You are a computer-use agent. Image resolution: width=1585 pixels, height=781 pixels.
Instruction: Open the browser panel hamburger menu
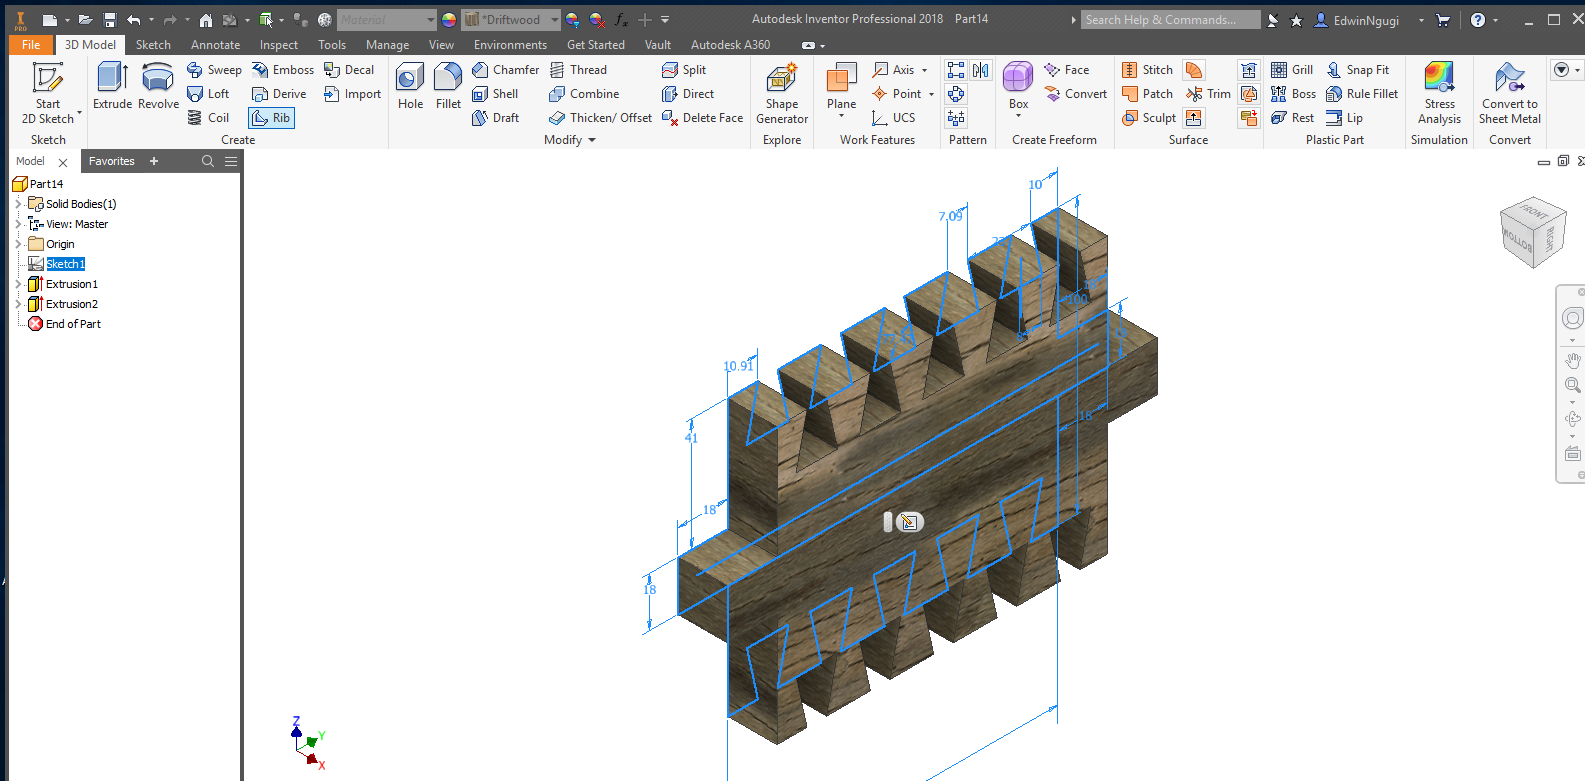point(231,161)
